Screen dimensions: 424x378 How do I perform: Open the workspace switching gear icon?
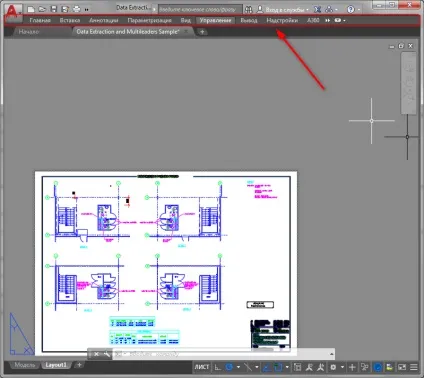coord(333,367)
